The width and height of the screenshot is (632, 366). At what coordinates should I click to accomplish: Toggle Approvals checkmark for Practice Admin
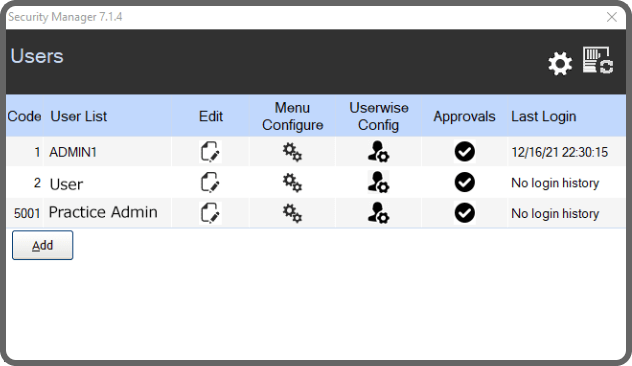click(465, 213)
